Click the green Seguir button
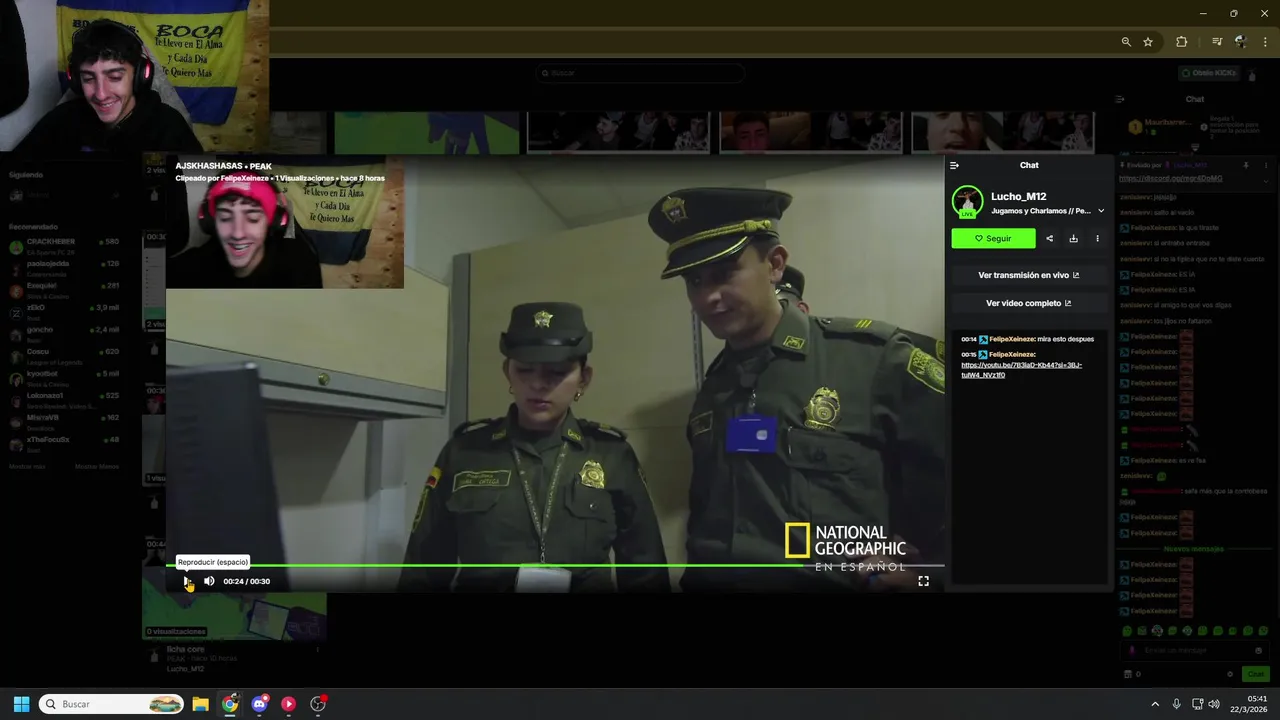Image resolution: width=1280 pixels, height=720 pixels. (993, 238)
